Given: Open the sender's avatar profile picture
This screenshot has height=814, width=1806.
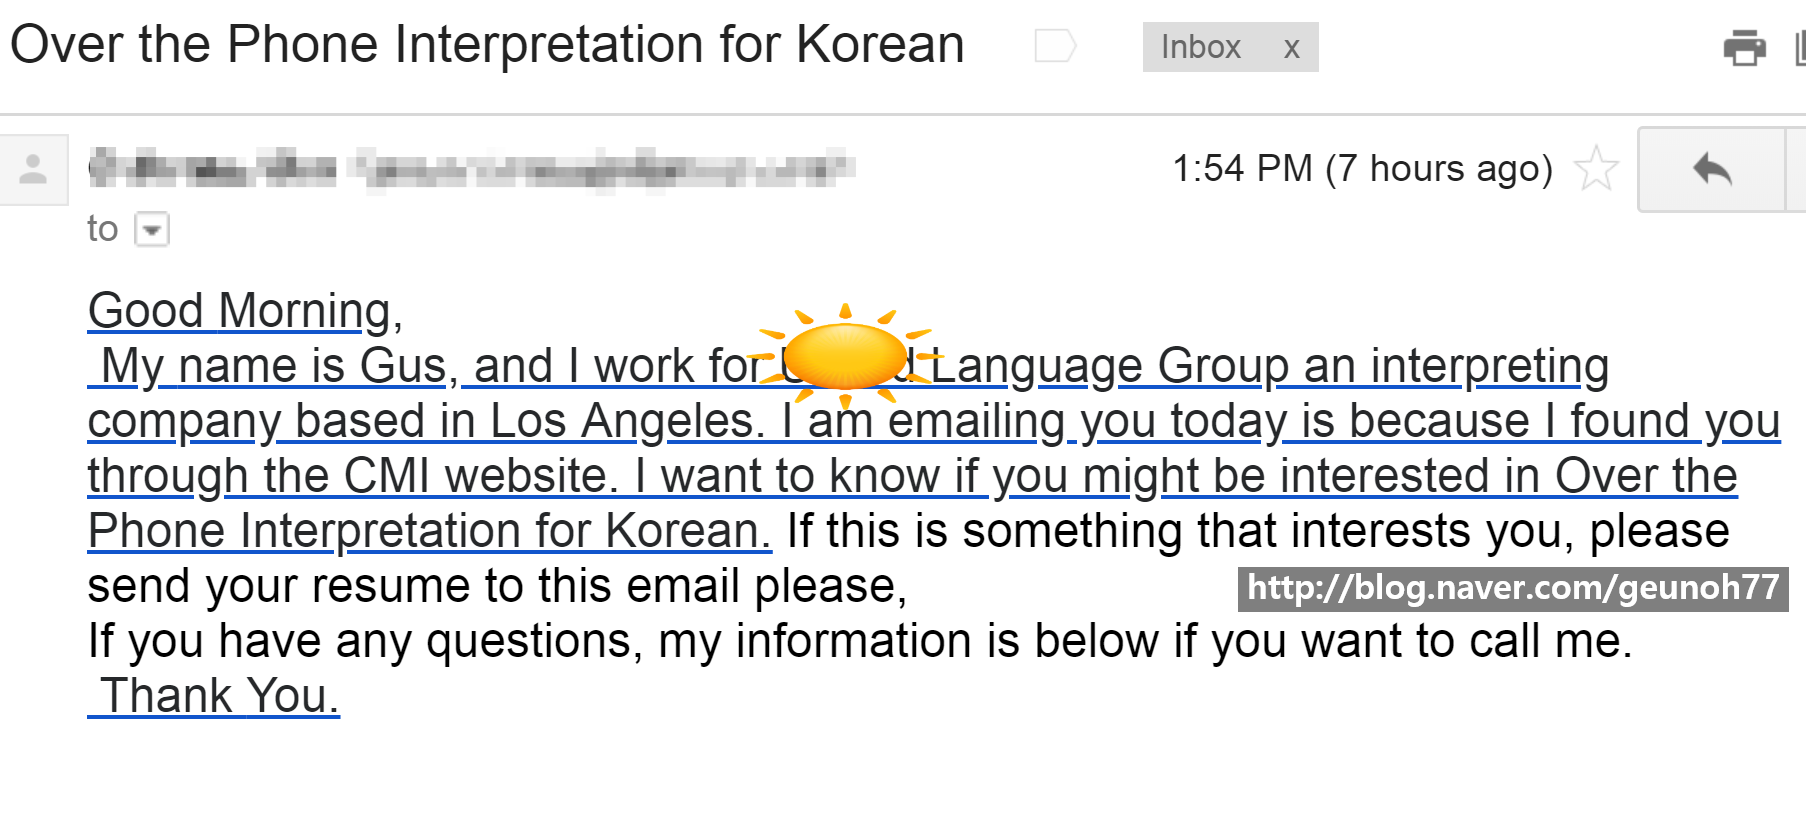Looking at the screenshot, I should 33,169.
